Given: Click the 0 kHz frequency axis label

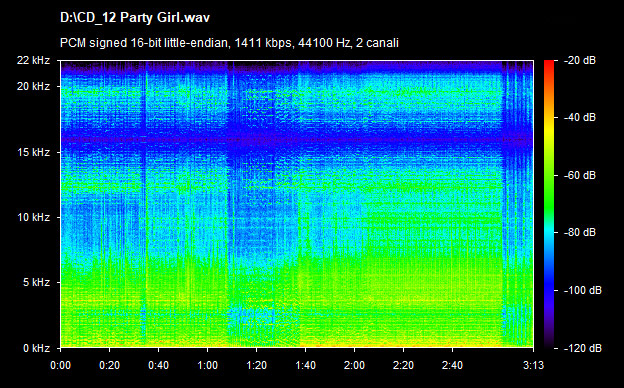Looking at the screenshot, I should click(36, 348).
